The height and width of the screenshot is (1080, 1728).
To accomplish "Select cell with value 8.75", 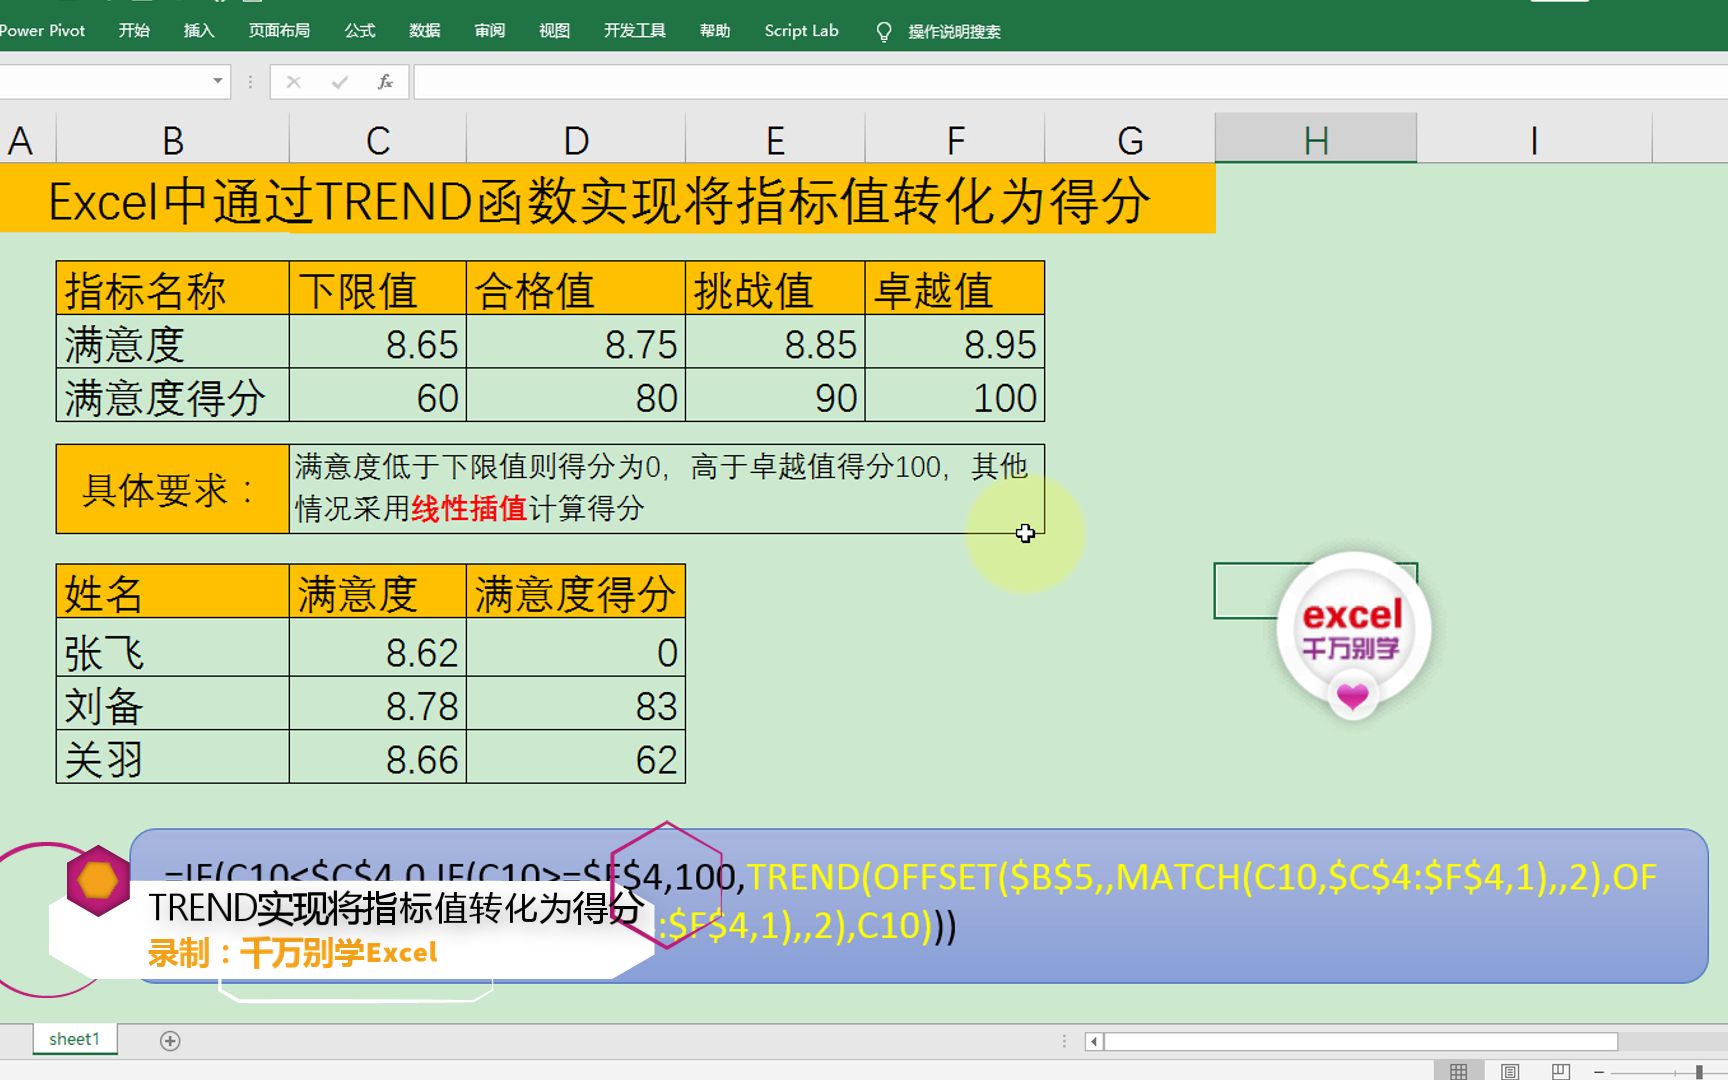I will pos(576,342).
